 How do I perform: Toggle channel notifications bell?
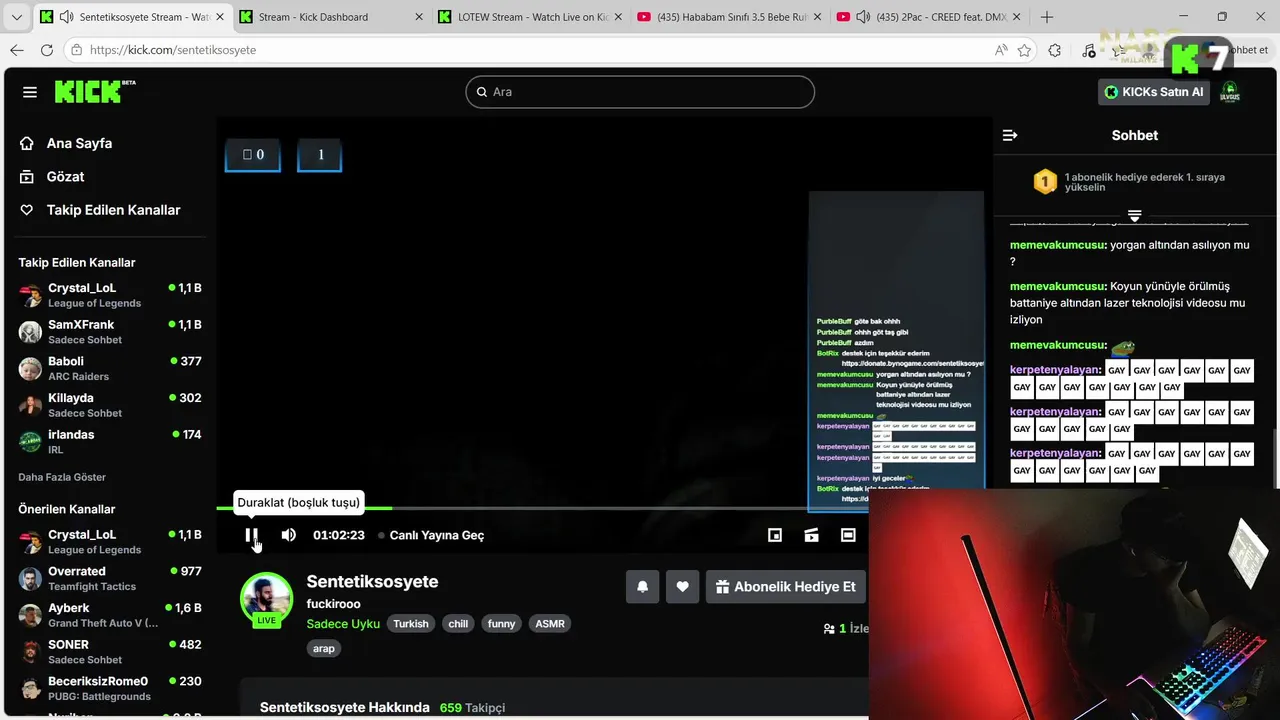642,587
